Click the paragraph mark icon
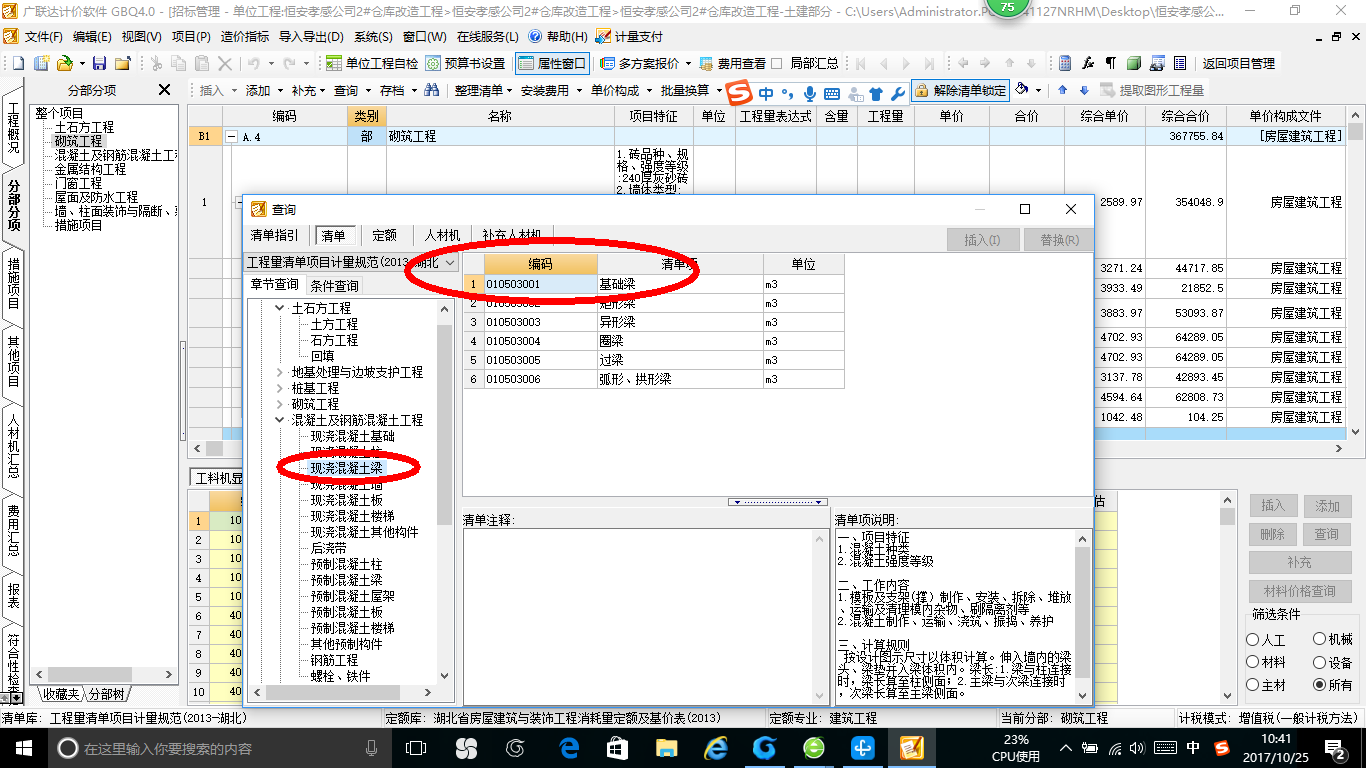 pos(1111,63)
